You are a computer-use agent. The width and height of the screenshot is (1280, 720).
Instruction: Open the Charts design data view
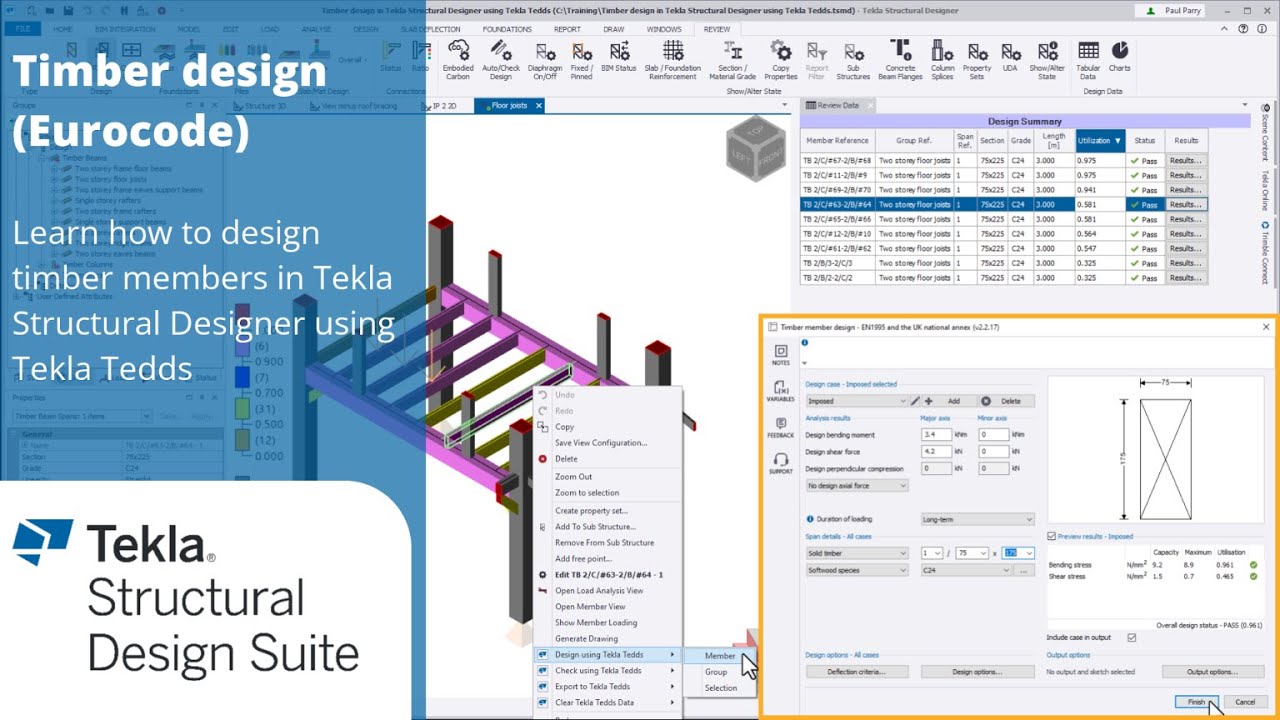[x=1120, y=56]
